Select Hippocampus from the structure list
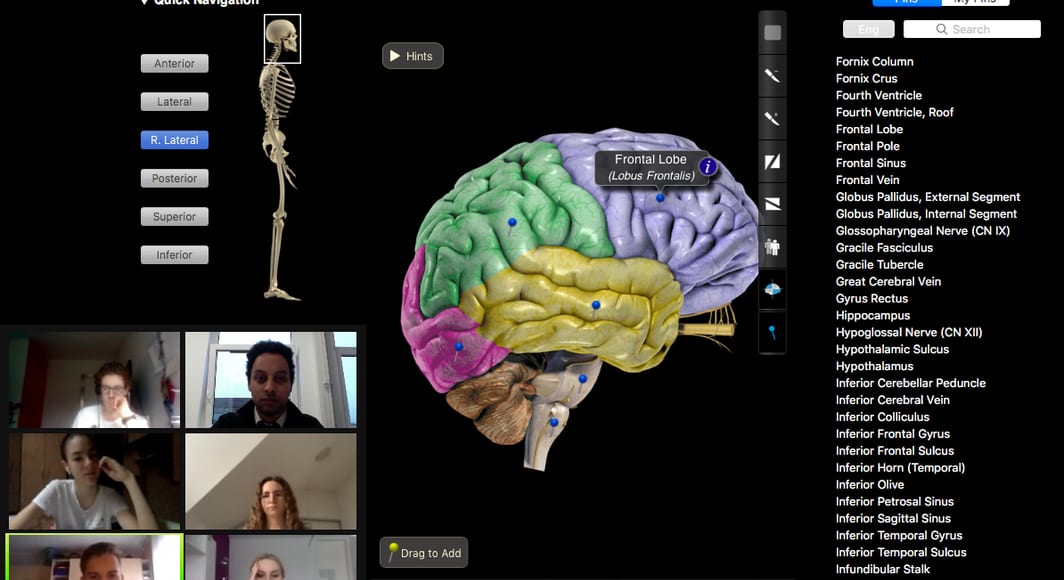Screen dimensions: 1064x580 (872, 316)
